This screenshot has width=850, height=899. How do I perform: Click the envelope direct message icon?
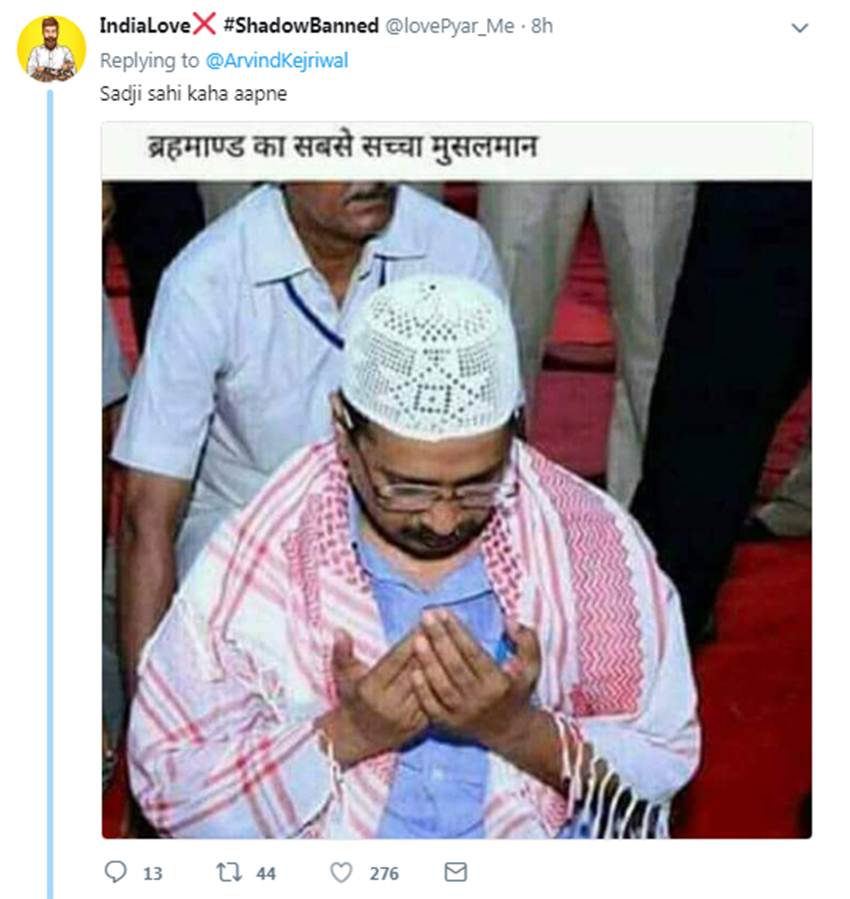455,872
